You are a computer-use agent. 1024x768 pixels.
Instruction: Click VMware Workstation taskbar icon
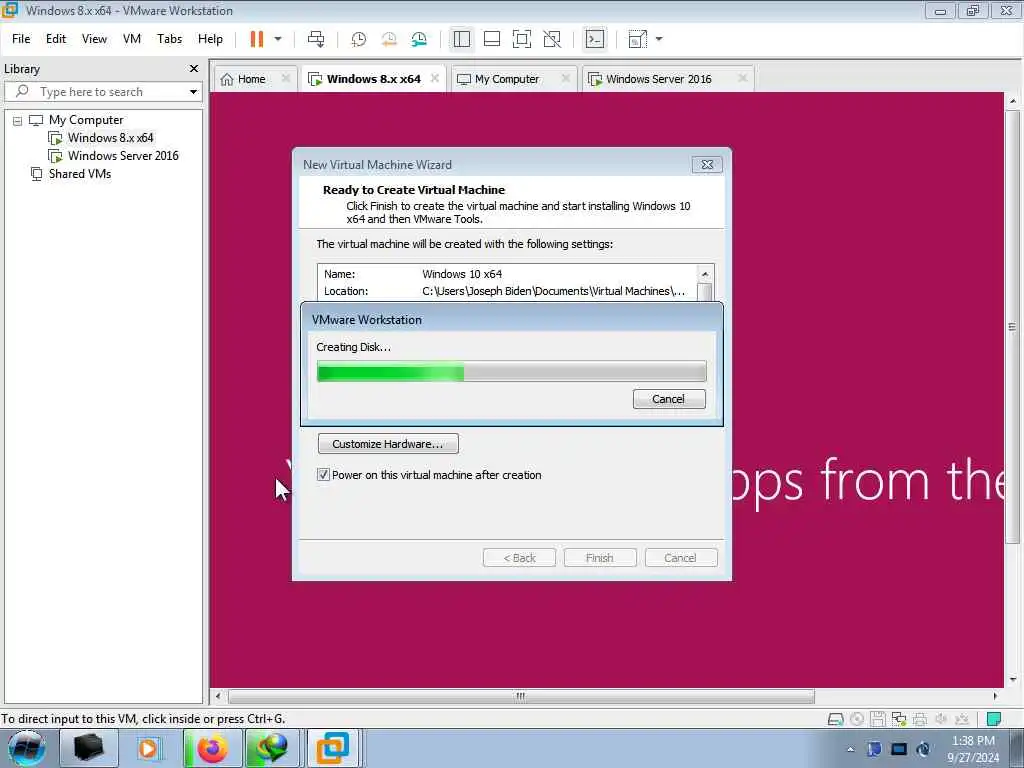click(333, 749)
